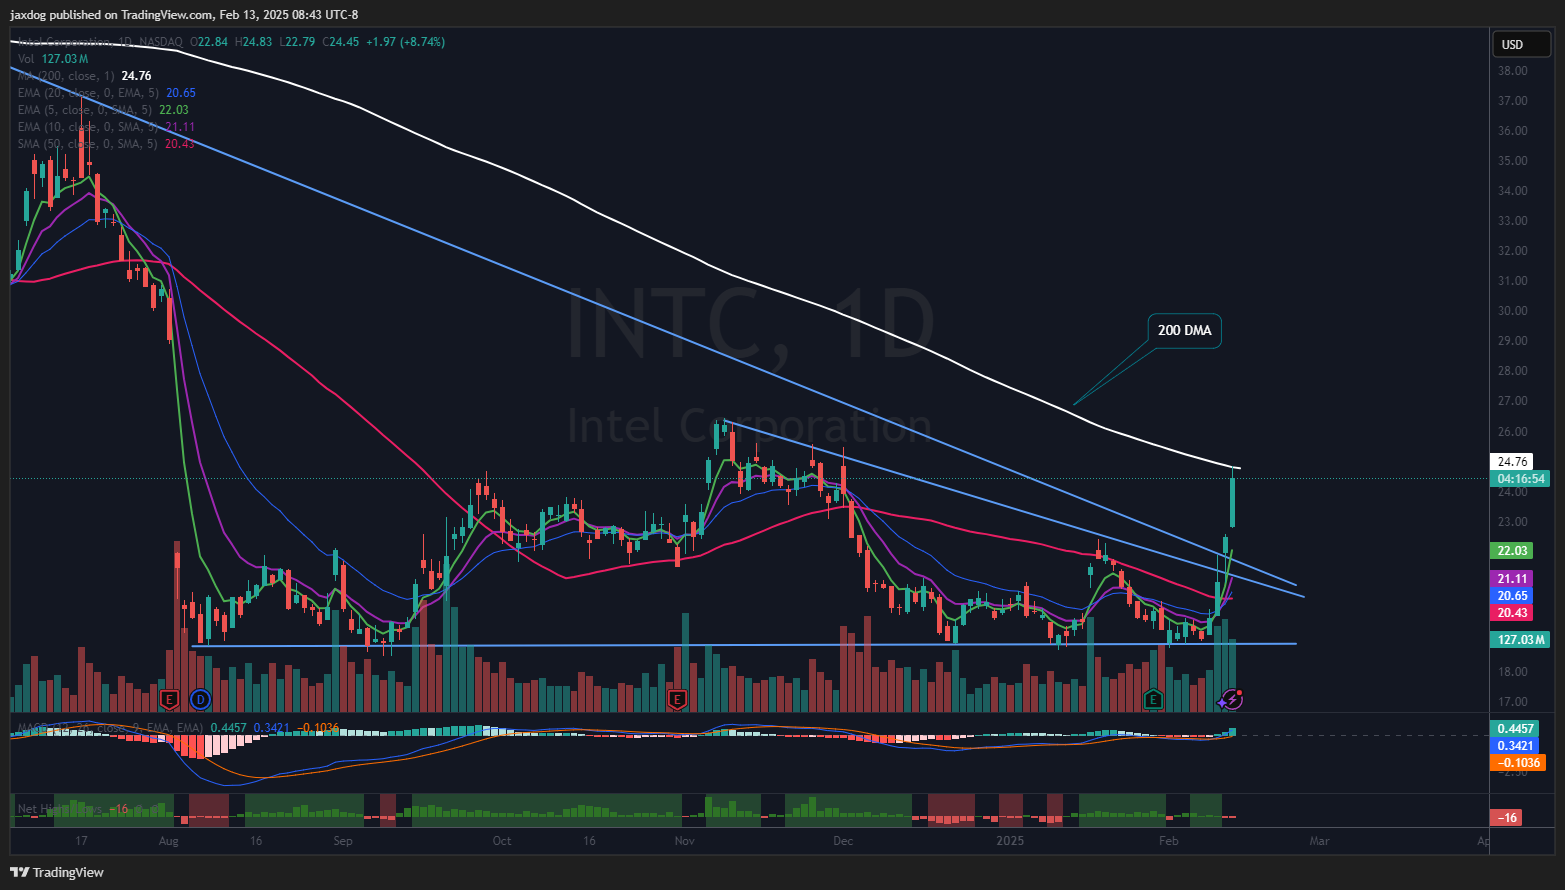Select the 24.76 price axis tag
Image resolution: width=1565 pixels, height=890 pixels.
(x=1511, y=461)
